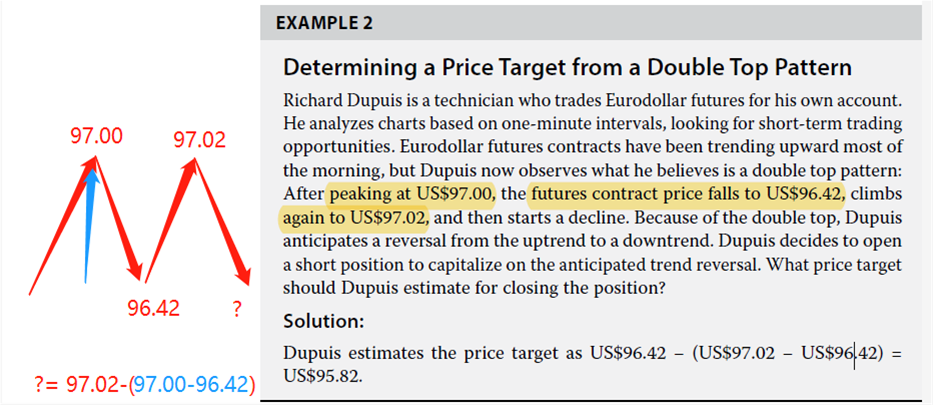Click the Double Top Pattern heading
The height and width of the screenshot is (405, 933).
coord(567,68)
